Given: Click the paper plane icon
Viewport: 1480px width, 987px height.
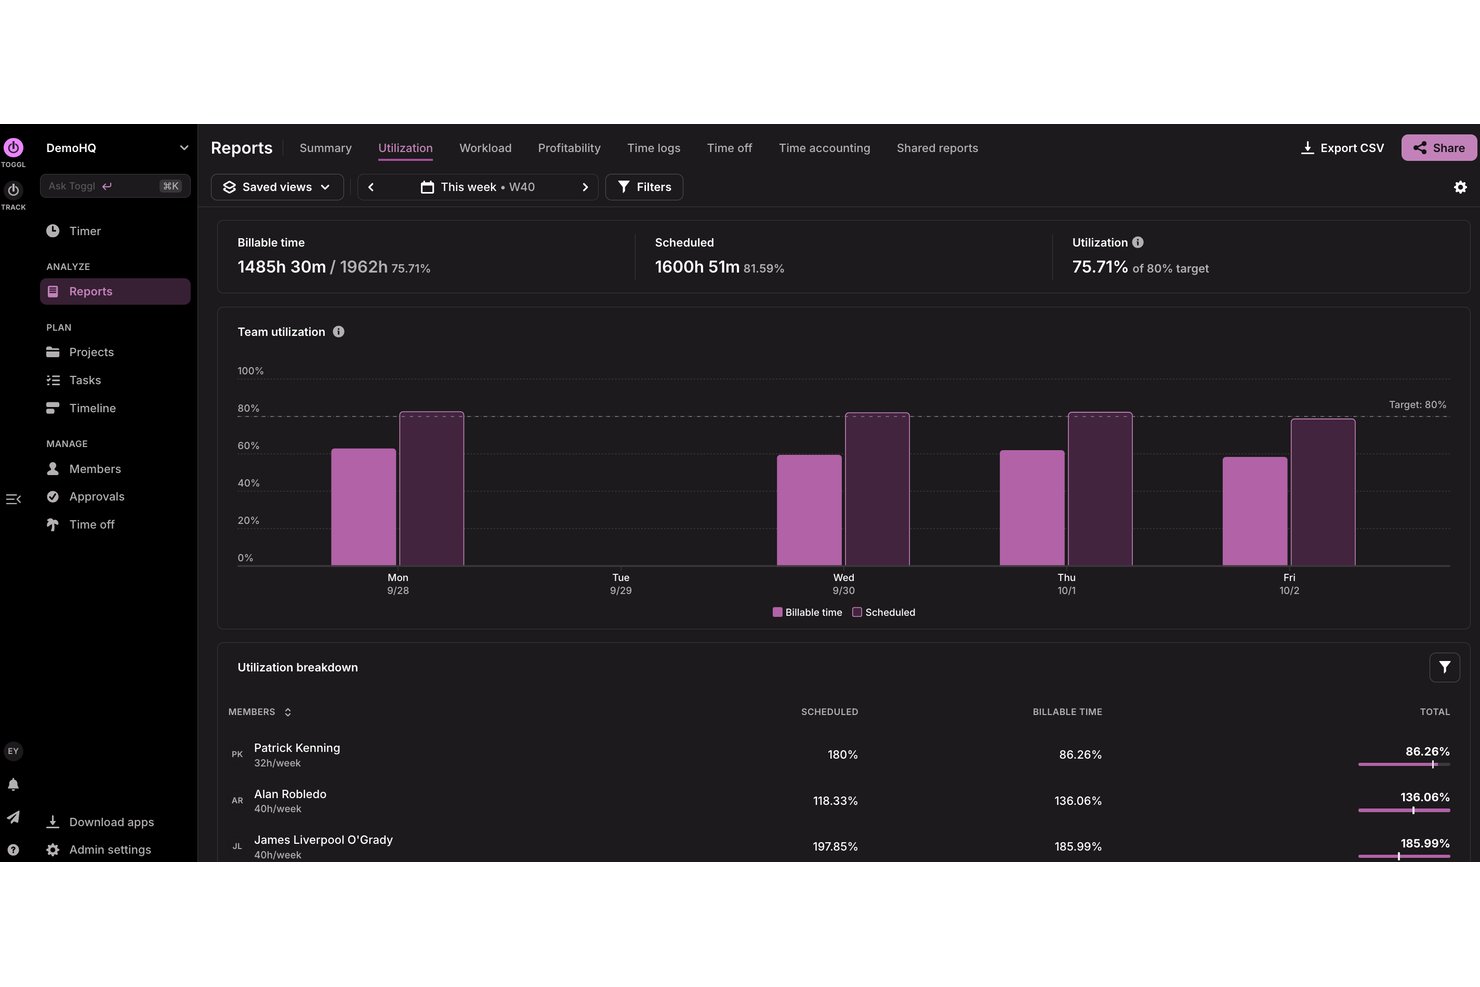Looking at the screenshot, I should tap(13, 817).
